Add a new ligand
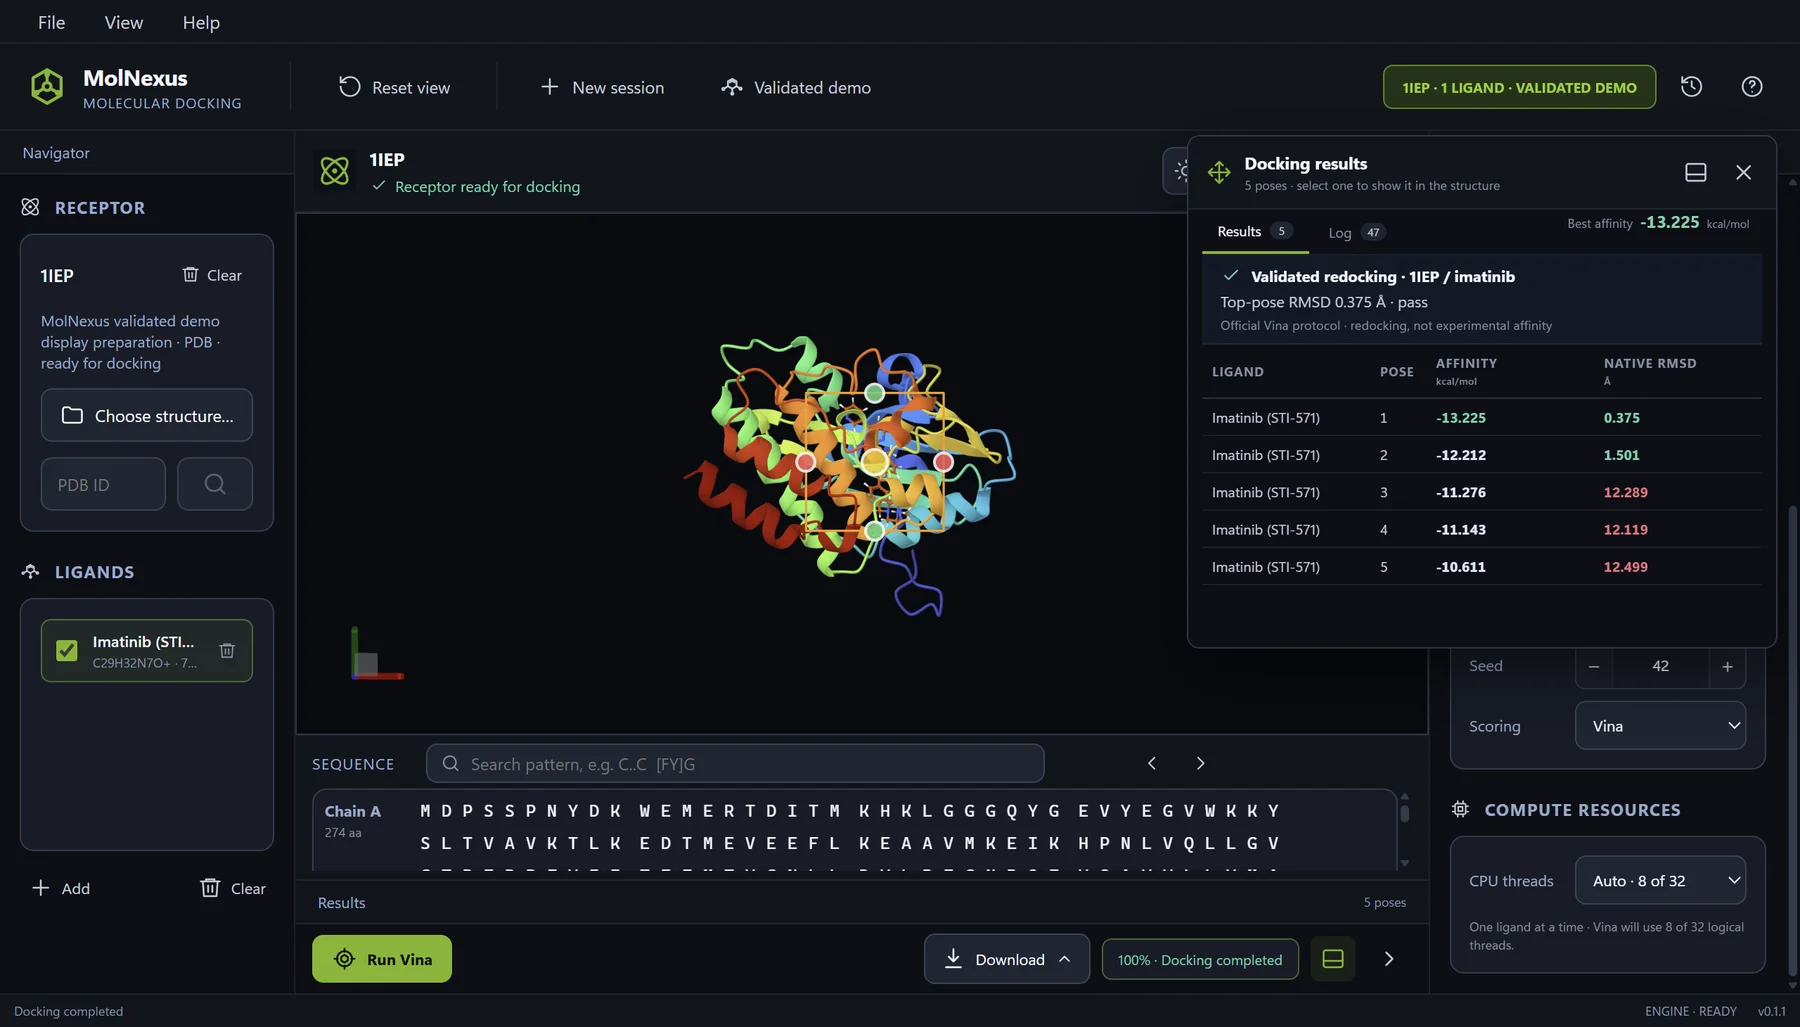1800x1027 pixels. pyautogui.click(x=61, y=888)
